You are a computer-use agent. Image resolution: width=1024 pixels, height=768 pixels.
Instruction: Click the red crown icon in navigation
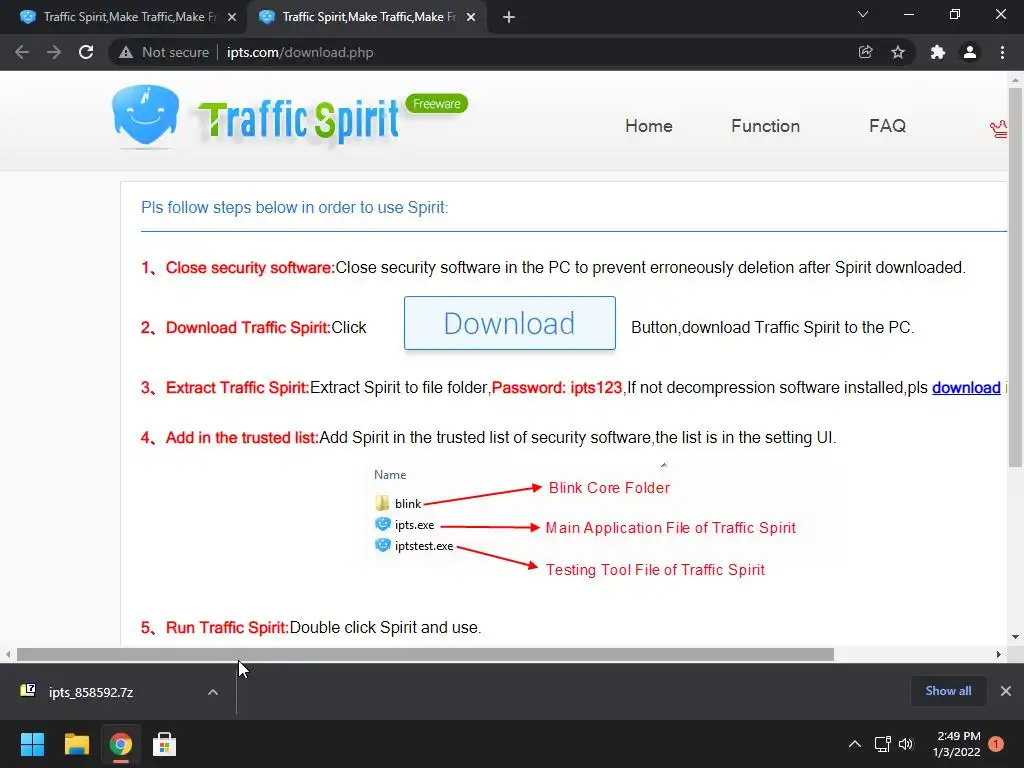[x=999, y=129]
